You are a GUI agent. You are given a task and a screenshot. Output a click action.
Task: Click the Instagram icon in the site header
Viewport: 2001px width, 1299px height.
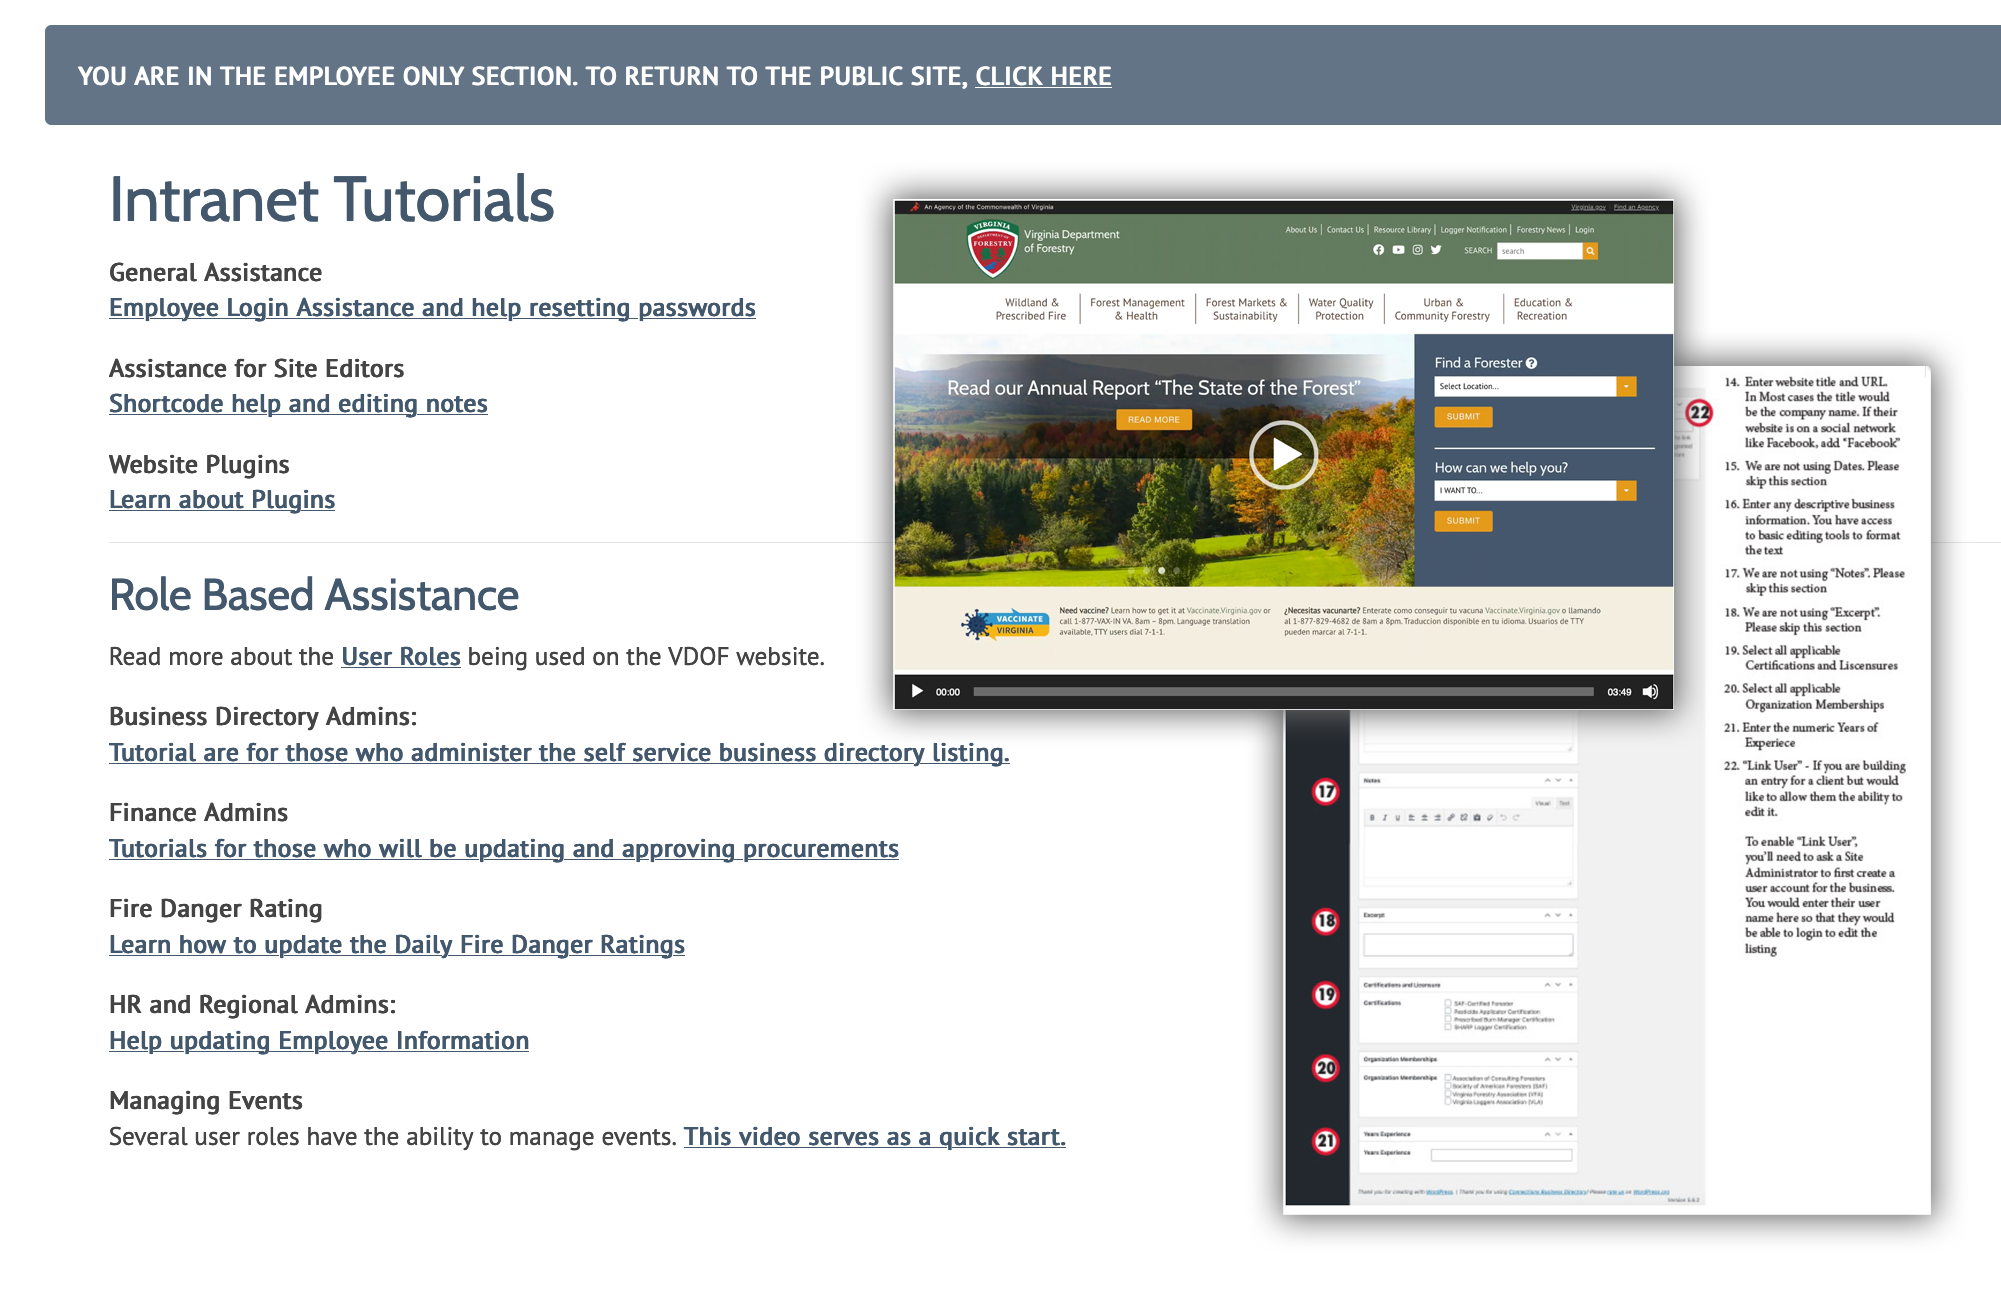point(1417,250)
